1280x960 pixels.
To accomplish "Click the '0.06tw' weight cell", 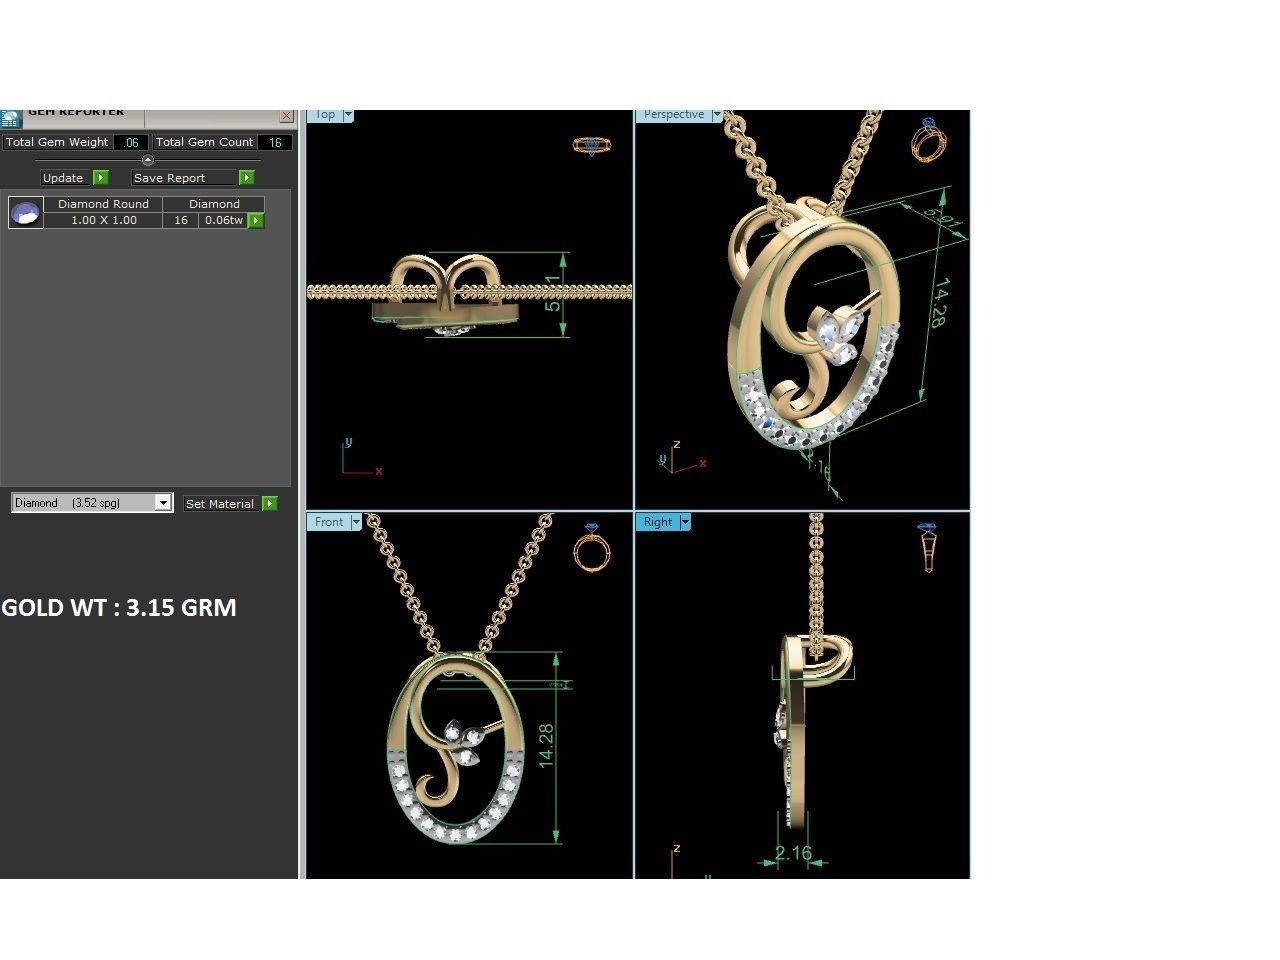I will coord(223,220).
